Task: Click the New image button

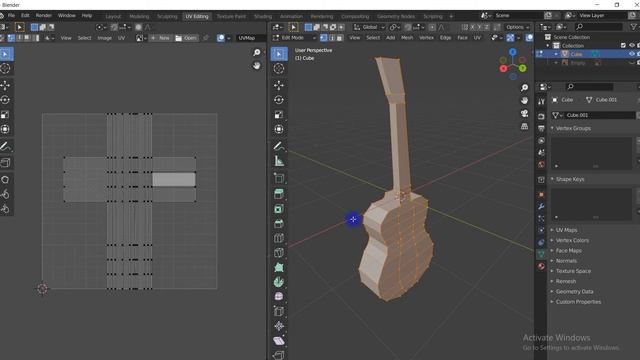Action: pos(160,38)
